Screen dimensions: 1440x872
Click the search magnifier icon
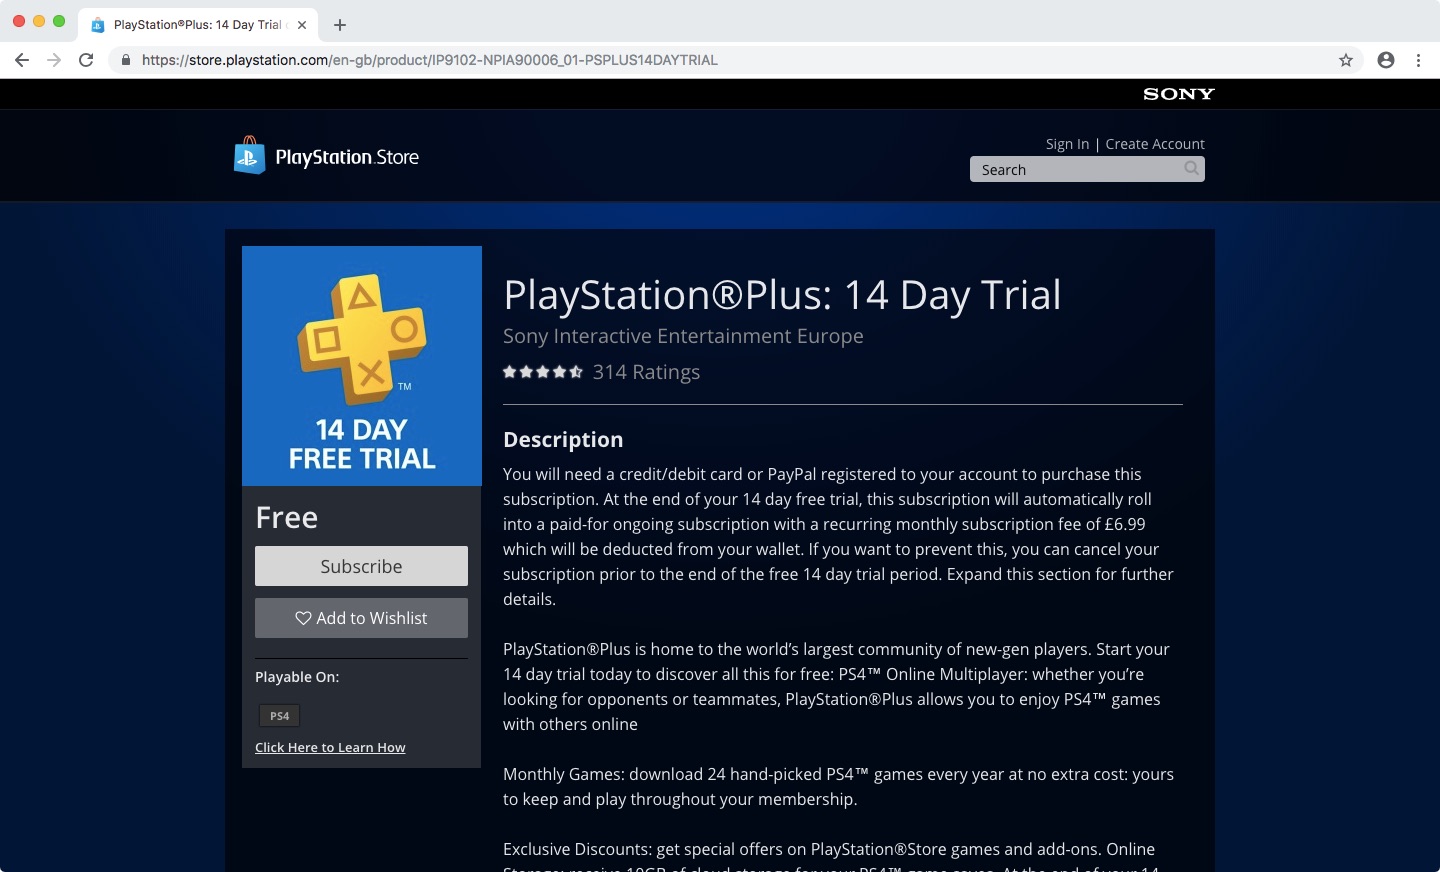pyautogui.click(x=1191, y=169)
